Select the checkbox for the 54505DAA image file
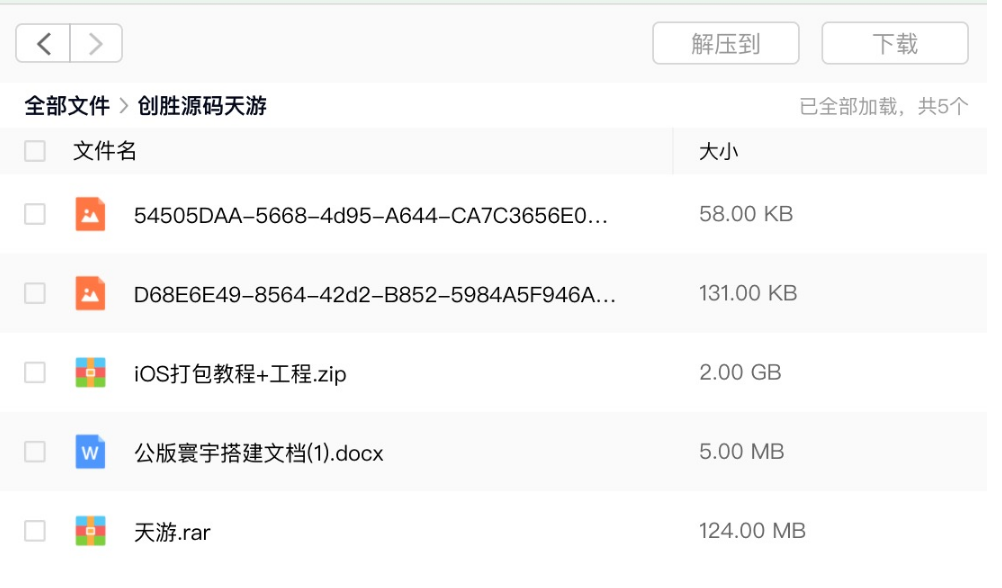The height and width of the screenshot is (588, 1002). (x=36, y=213)
